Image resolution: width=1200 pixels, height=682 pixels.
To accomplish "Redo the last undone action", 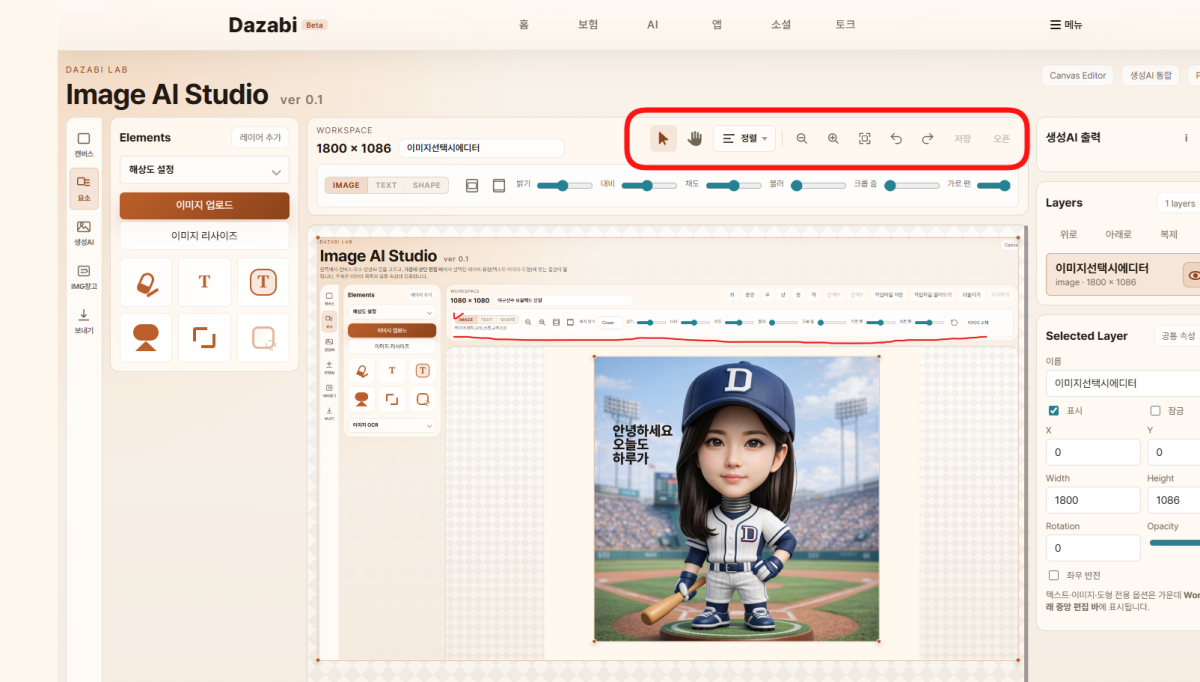I will tap(927, 139).
